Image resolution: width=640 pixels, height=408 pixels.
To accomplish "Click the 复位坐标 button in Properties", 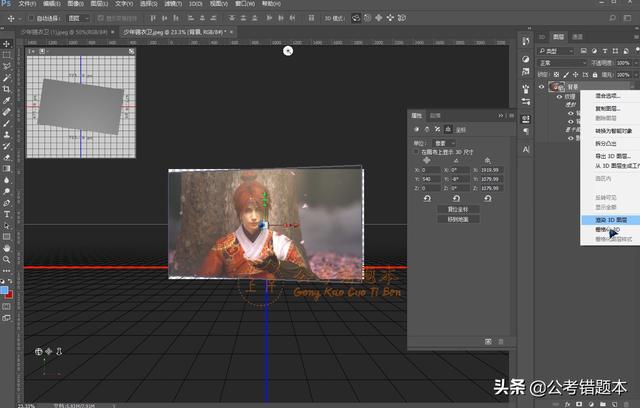I will (x=458, y=209).
